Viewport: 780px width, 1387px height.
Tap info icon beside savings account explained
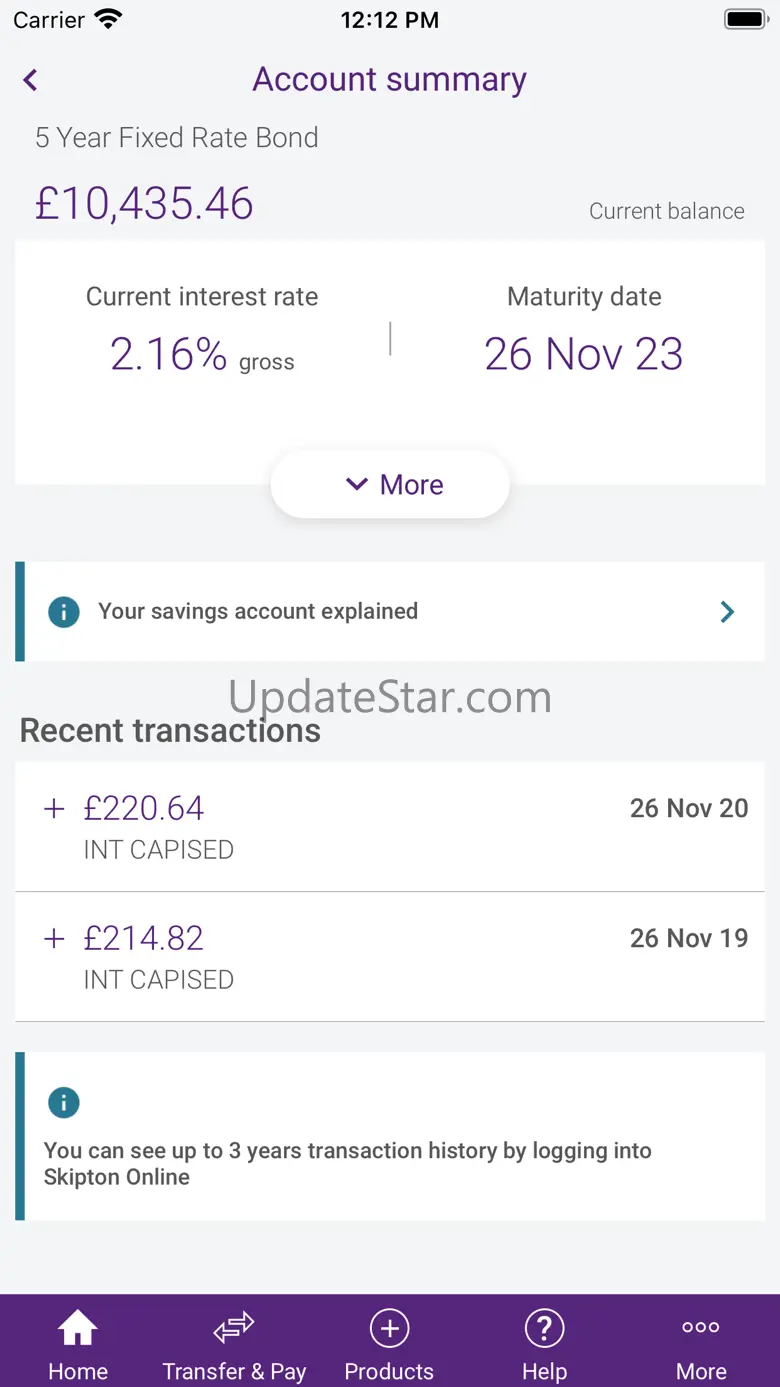pyautogui.click(x=64, y=611)
